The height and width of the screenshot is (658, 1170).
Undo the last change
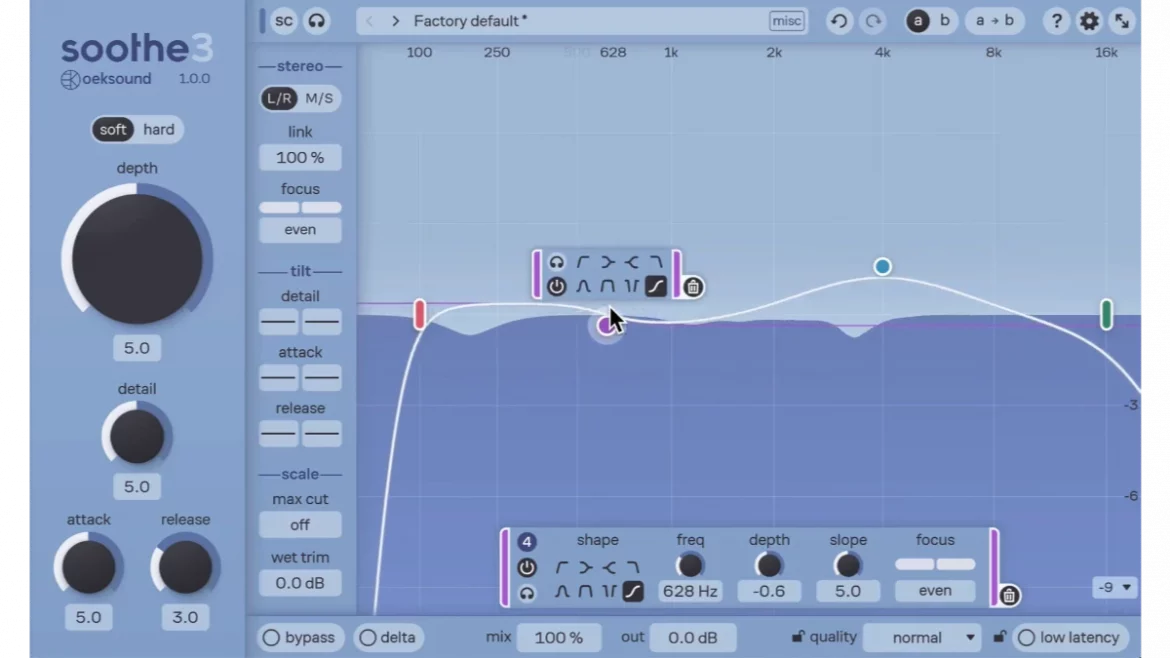[x=839, y=21]
